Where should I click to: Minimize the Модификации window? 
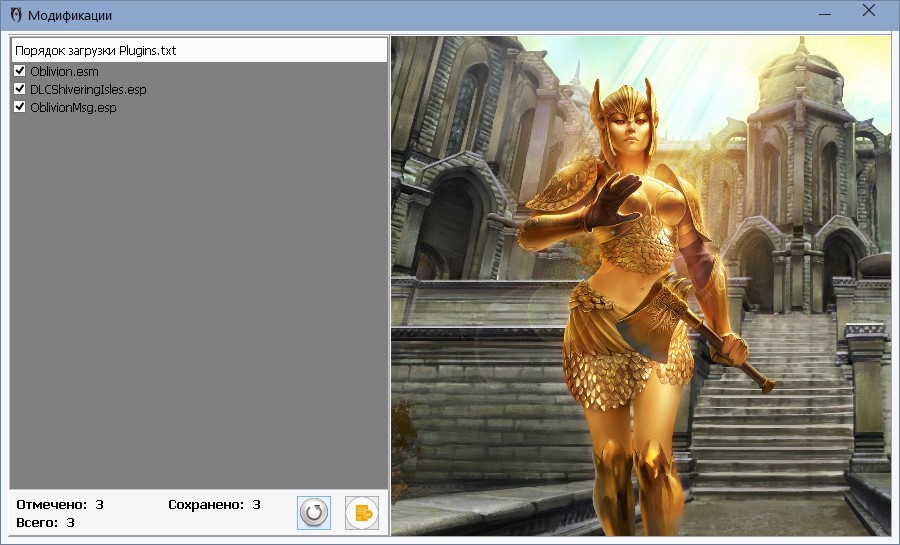826,14
